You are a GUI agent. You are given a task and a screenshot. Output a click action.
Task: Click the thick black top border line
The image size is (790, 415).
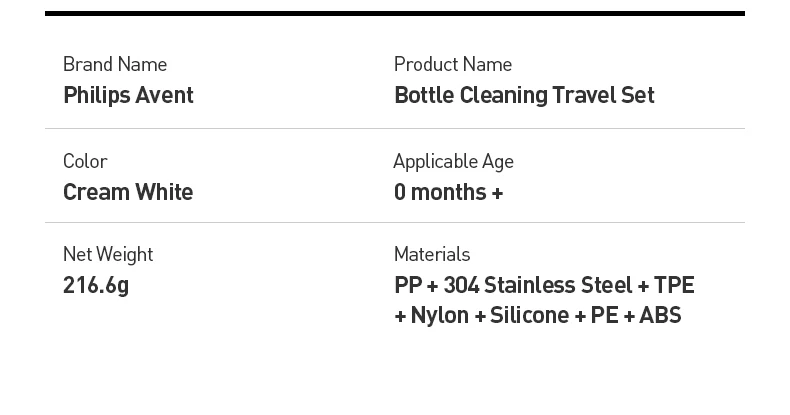click(395, 13)
